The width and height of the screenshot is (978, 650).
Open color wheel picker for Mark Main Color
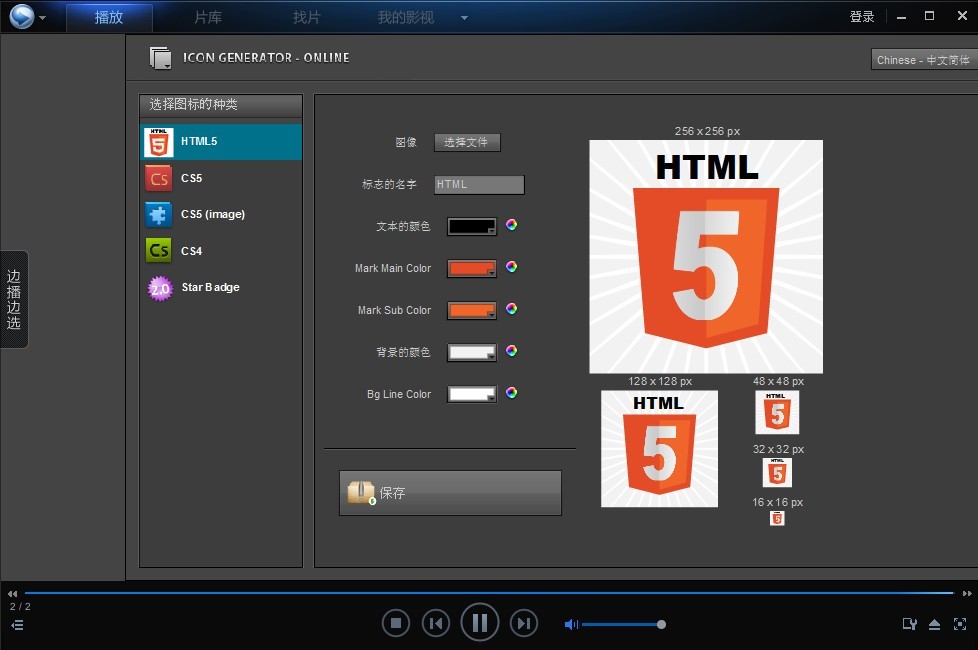point(511,266)
